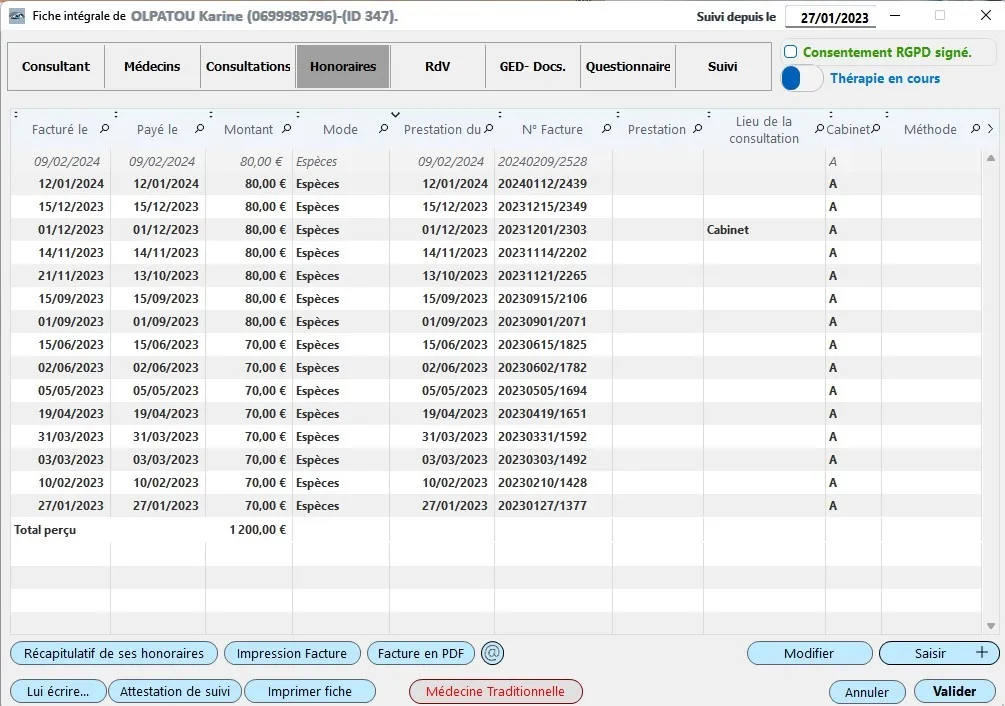Switch to the Consultant tab
The height and width of the screenshot is (706, 1005).
coord(56,67)
